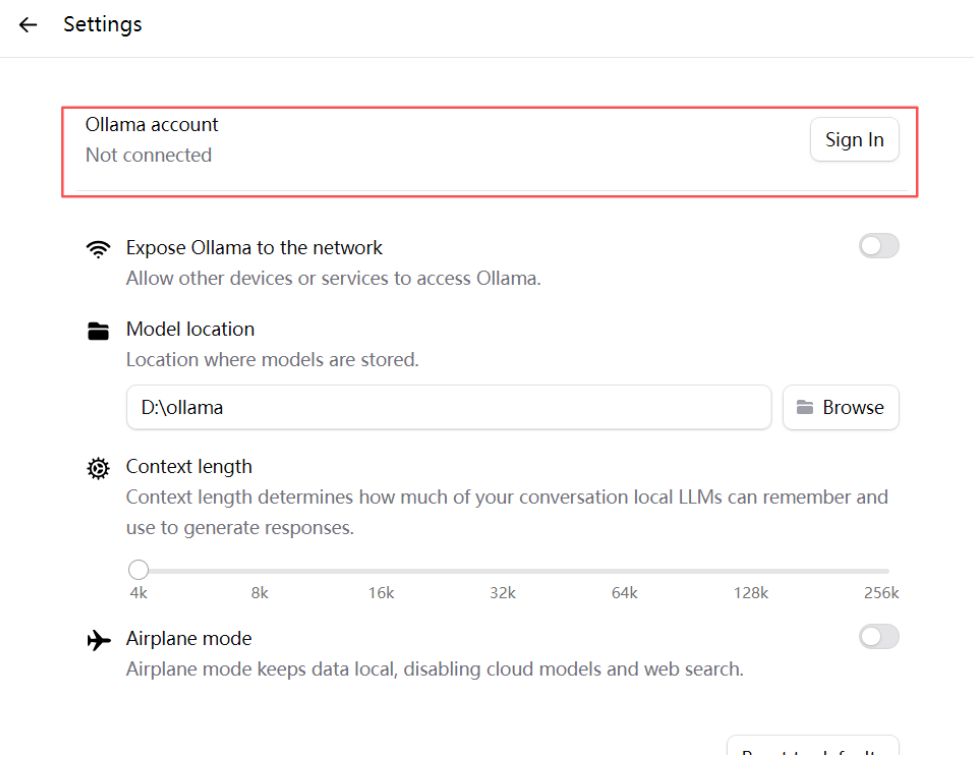This screenshot has width=974, height=776.
Task: Browse for a new model location
Action: (x=840, y=408)
